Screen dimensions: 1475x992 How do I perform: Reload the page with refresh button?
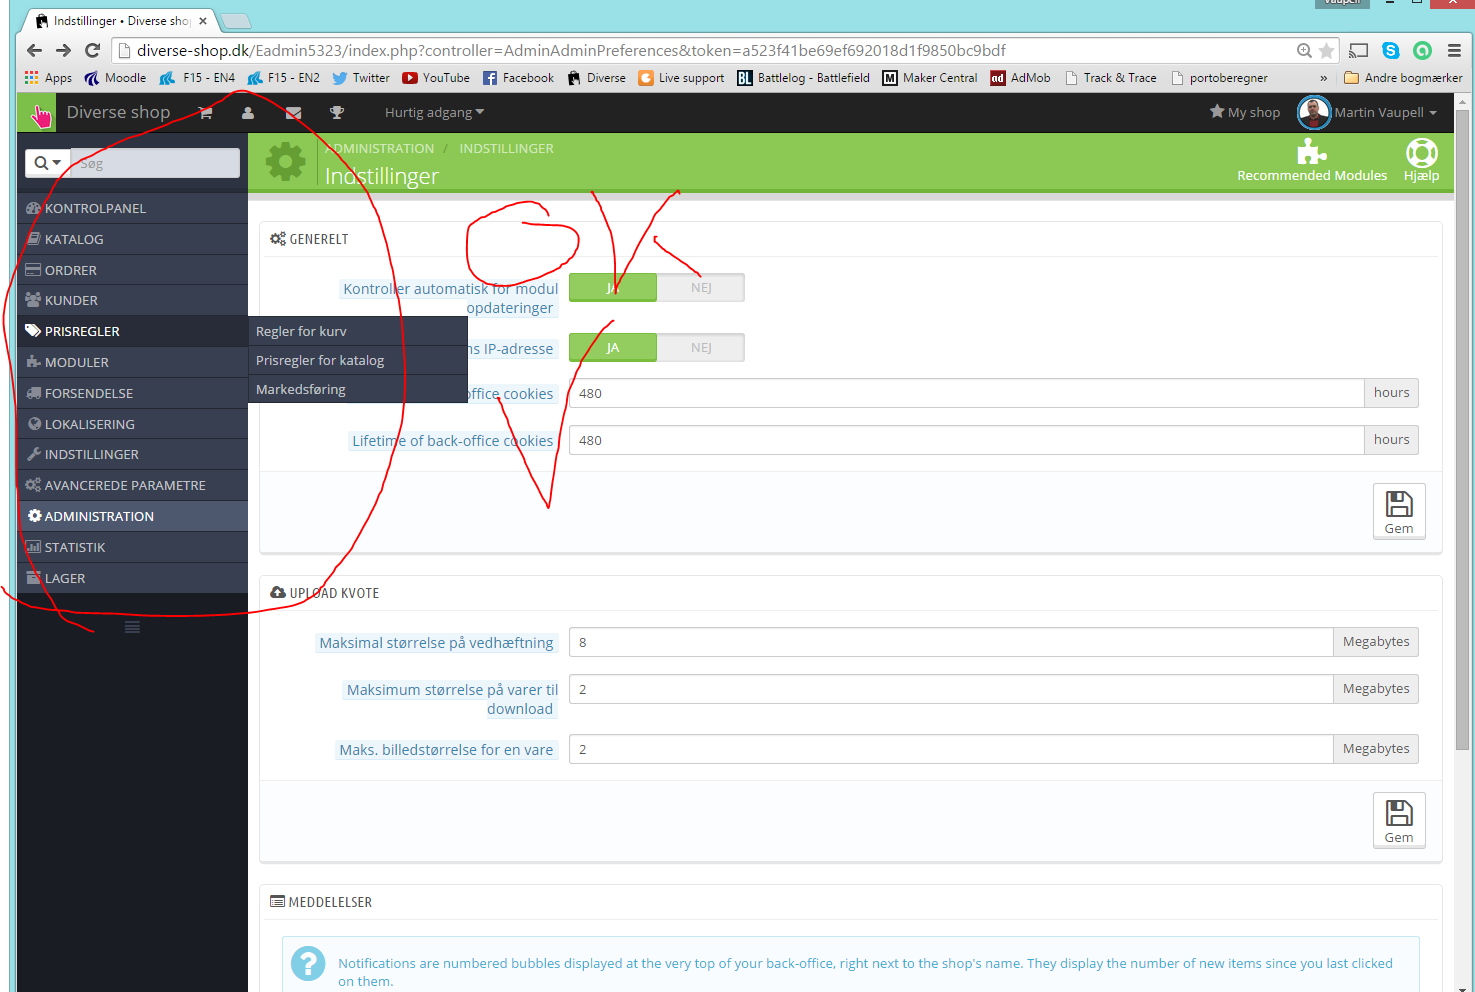click(x=92, y=50)
